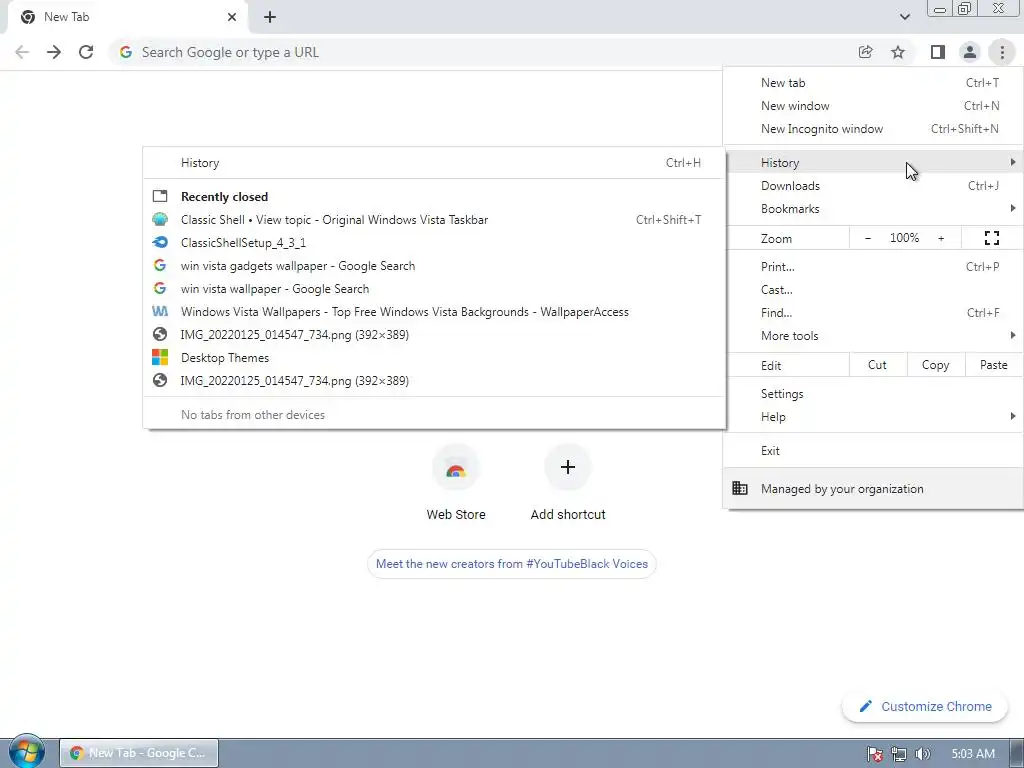Open a new tab with plus icon
This screenshot has height=768, width=1024.
coord(270,17)
